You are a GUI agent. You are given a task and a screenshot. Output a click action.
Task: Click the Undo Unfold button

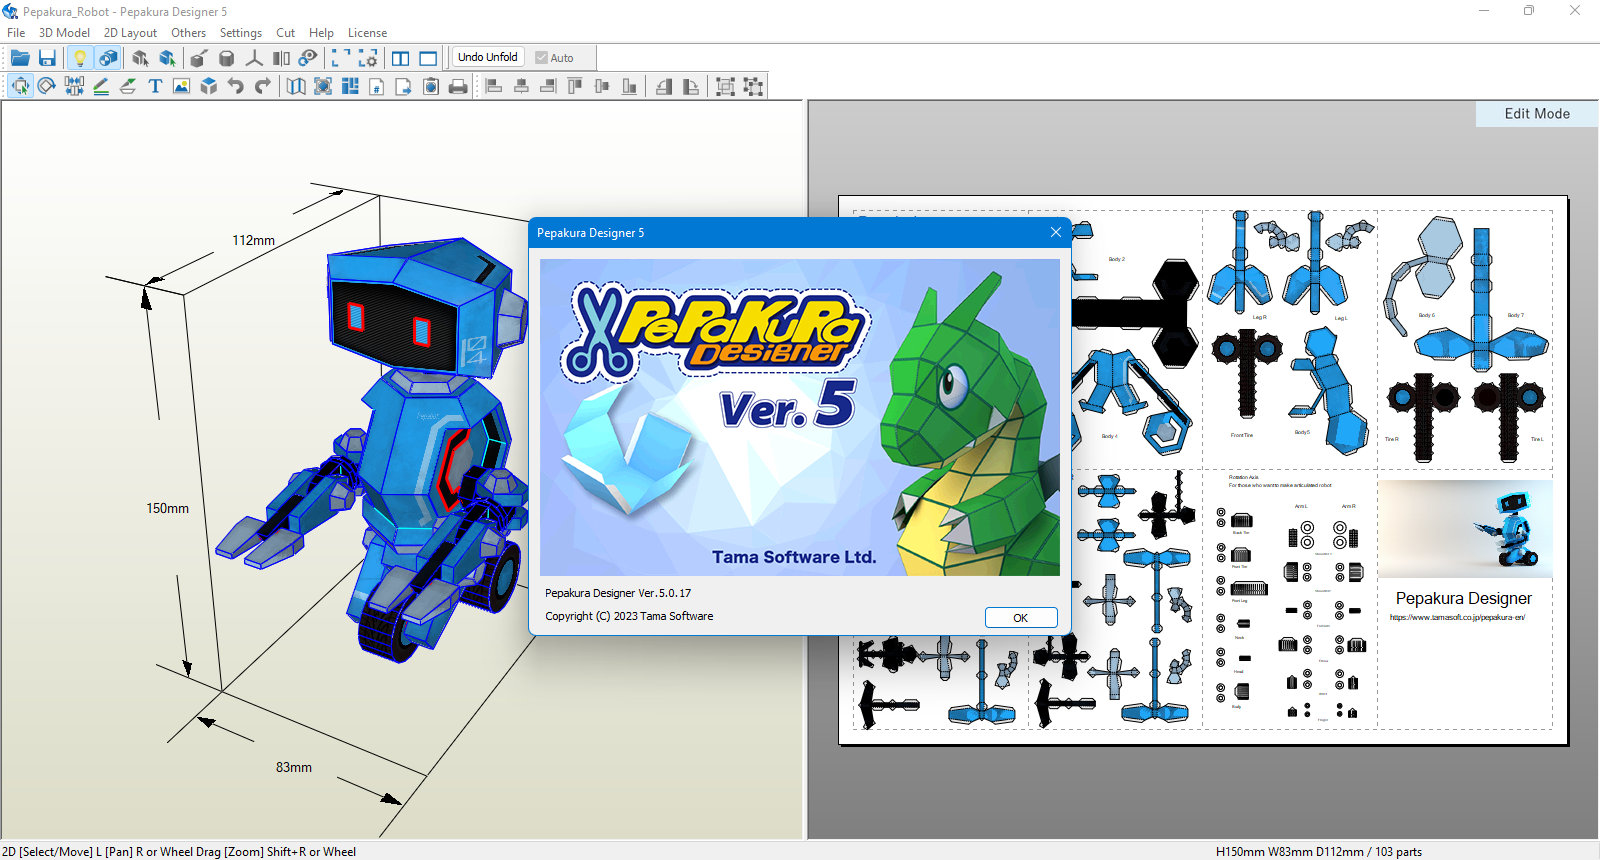[x=488, y=57]
